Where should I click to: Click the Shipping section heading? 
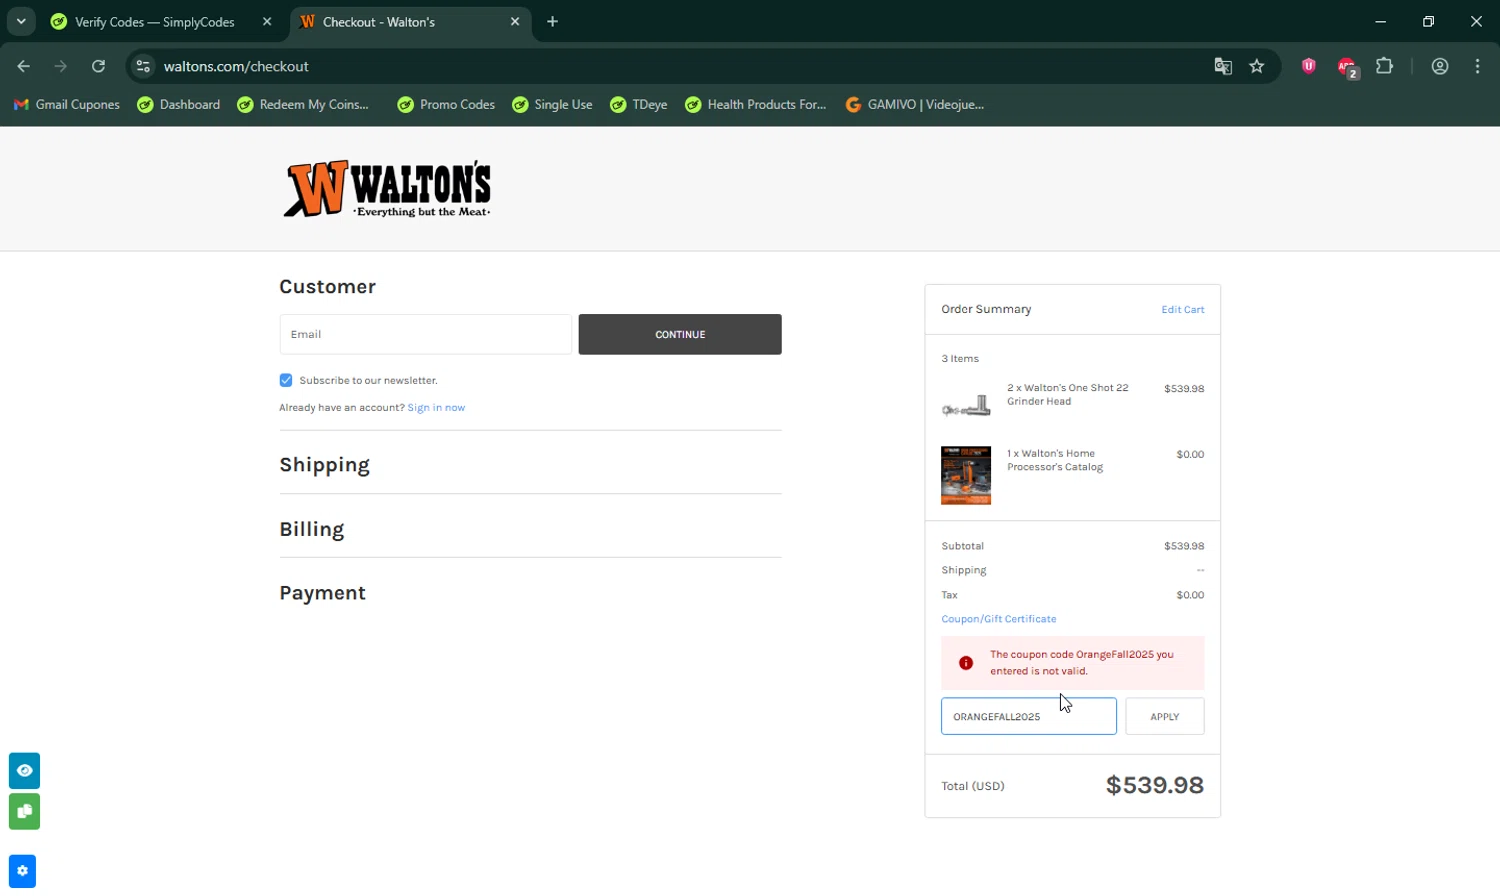(324, 465)
